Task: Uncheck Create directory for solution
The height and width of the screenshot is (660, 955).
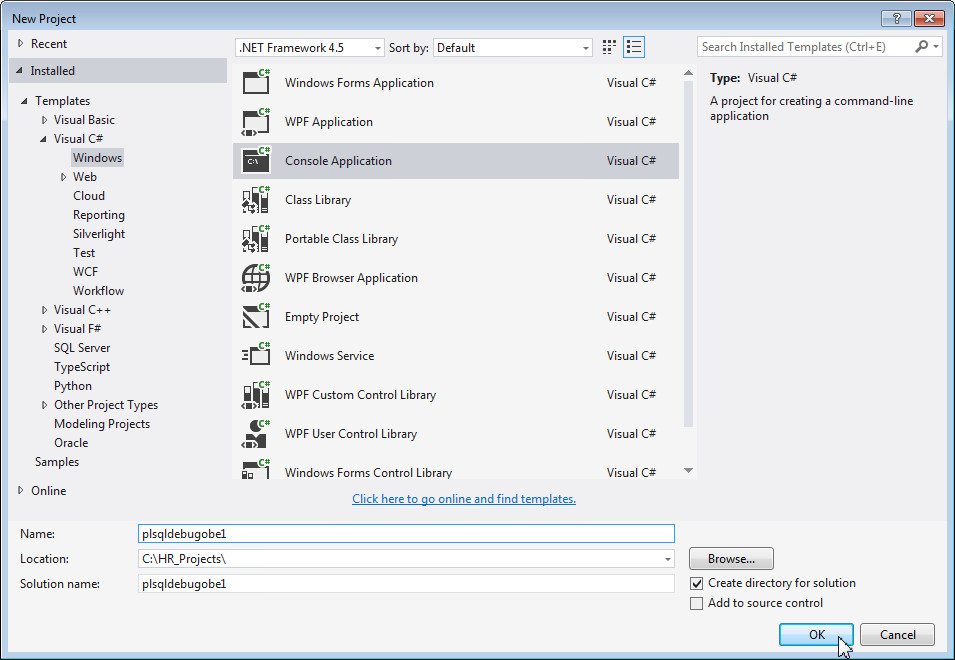Action: click(x=697, y=583)
